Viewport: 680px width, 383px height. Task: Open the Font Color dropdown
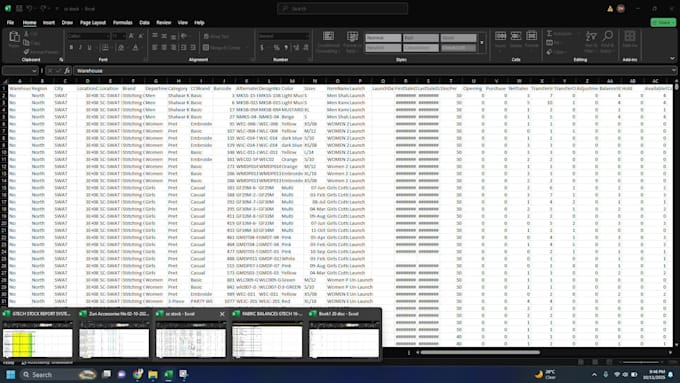142,47
